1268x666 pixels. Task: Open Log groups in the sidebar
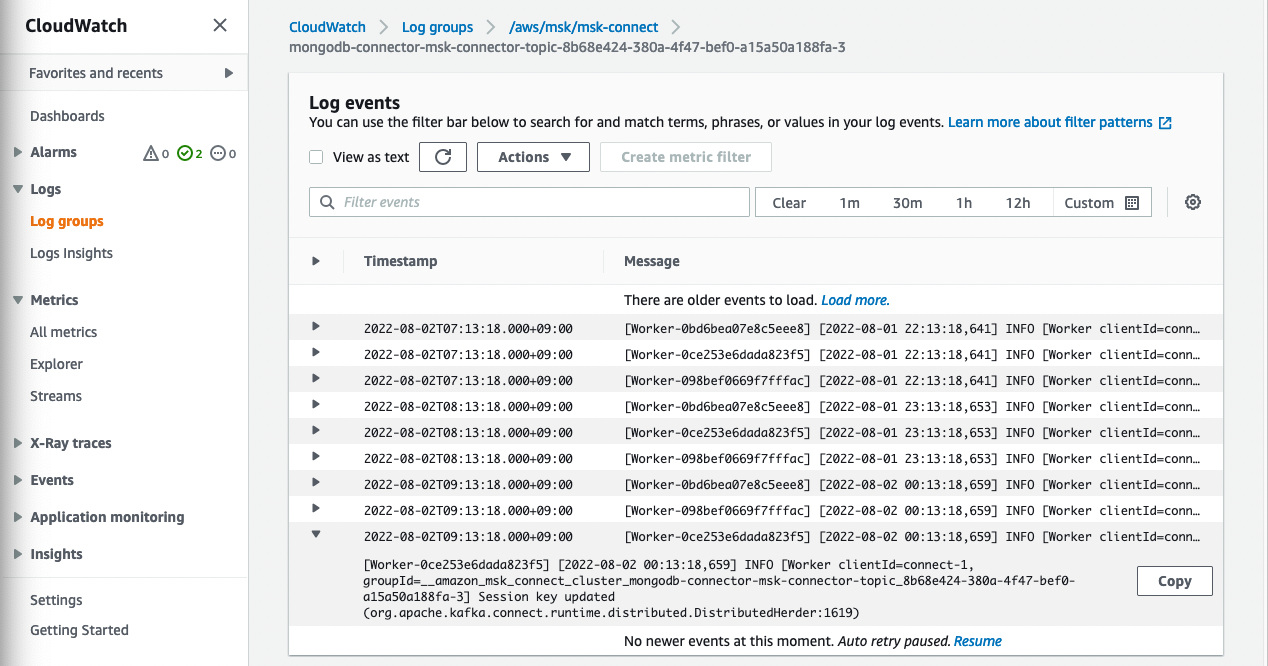67,221
